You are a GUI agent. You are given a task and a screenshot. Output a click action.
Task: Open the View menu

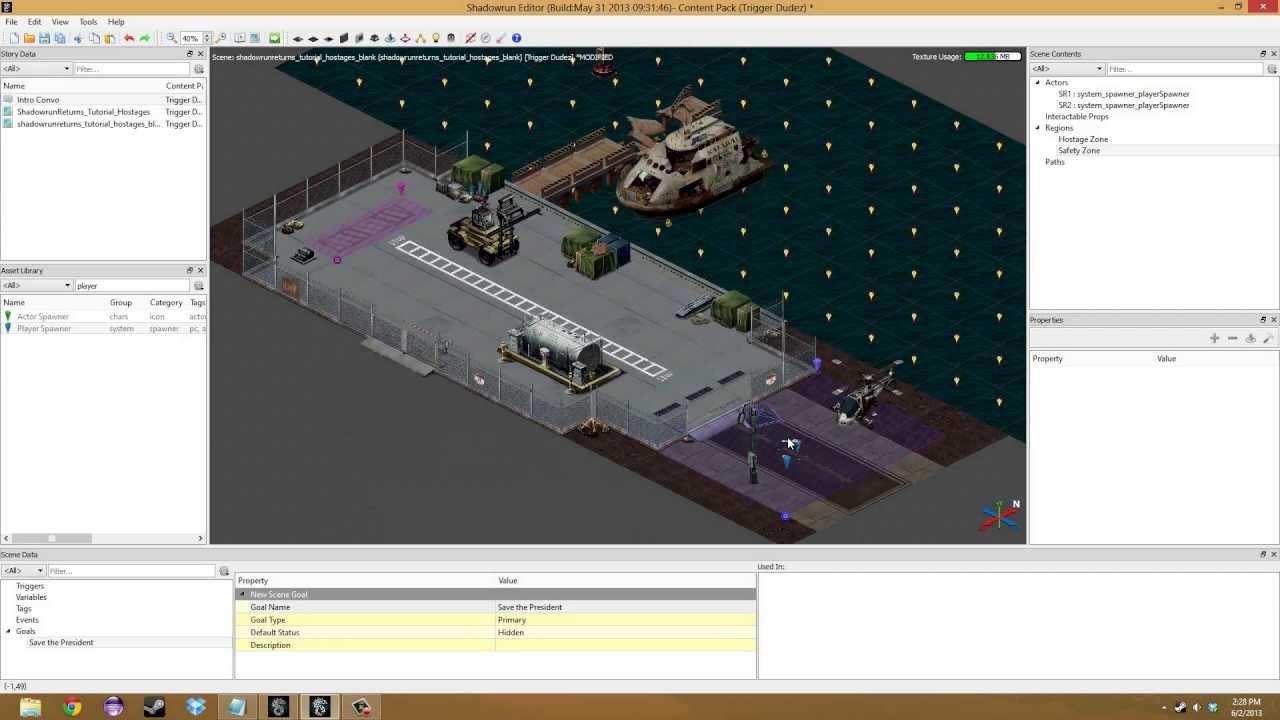60,22
